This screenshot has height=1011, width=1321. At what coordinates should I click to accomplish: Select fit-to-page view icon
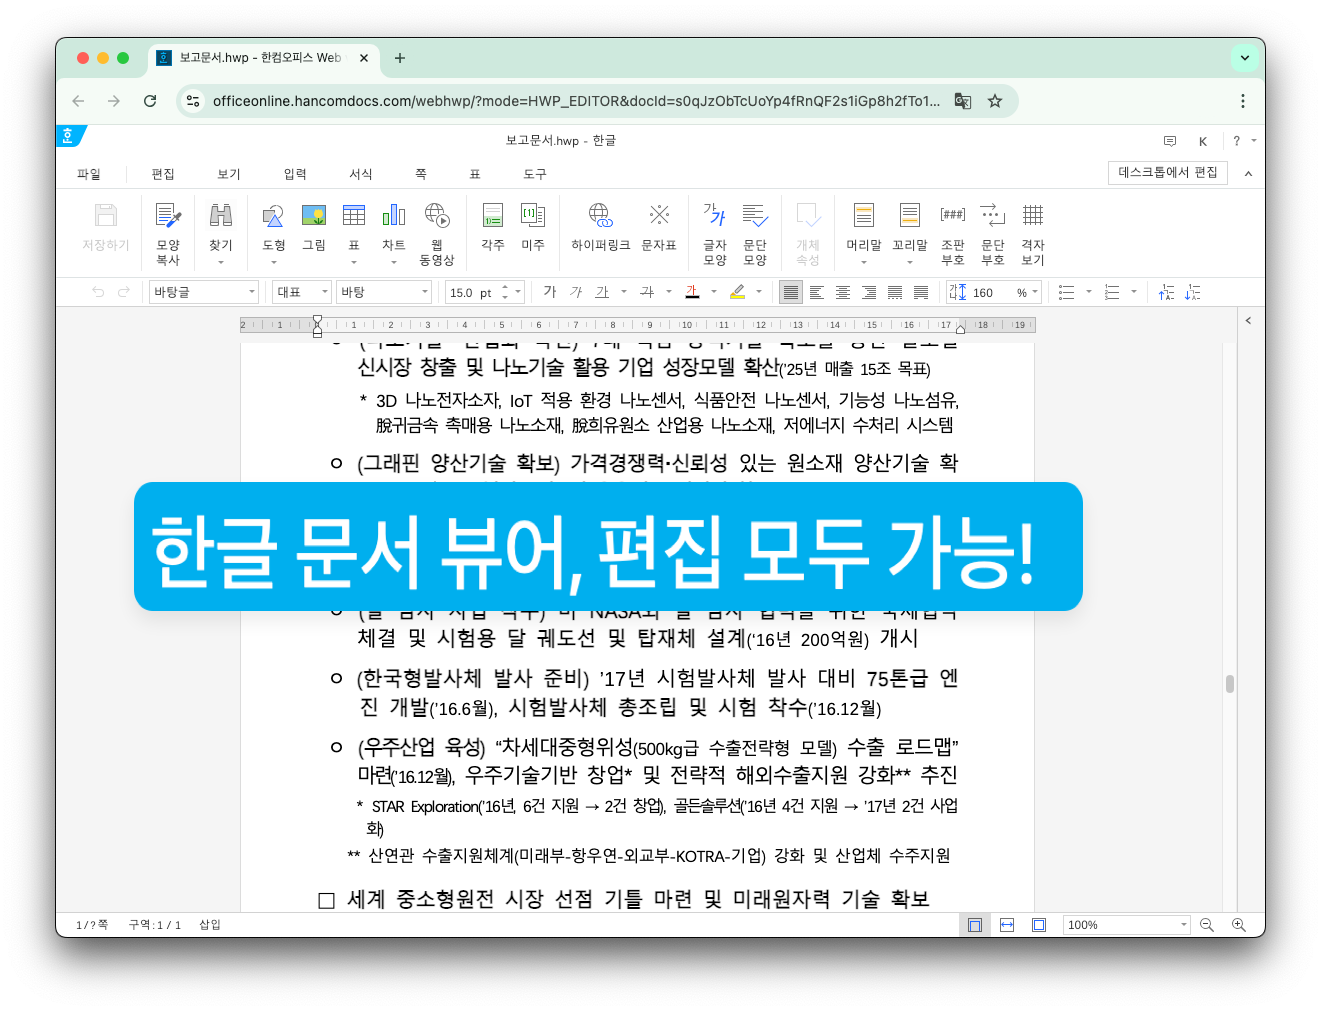pyautogui.click(x=1039, y=925)
